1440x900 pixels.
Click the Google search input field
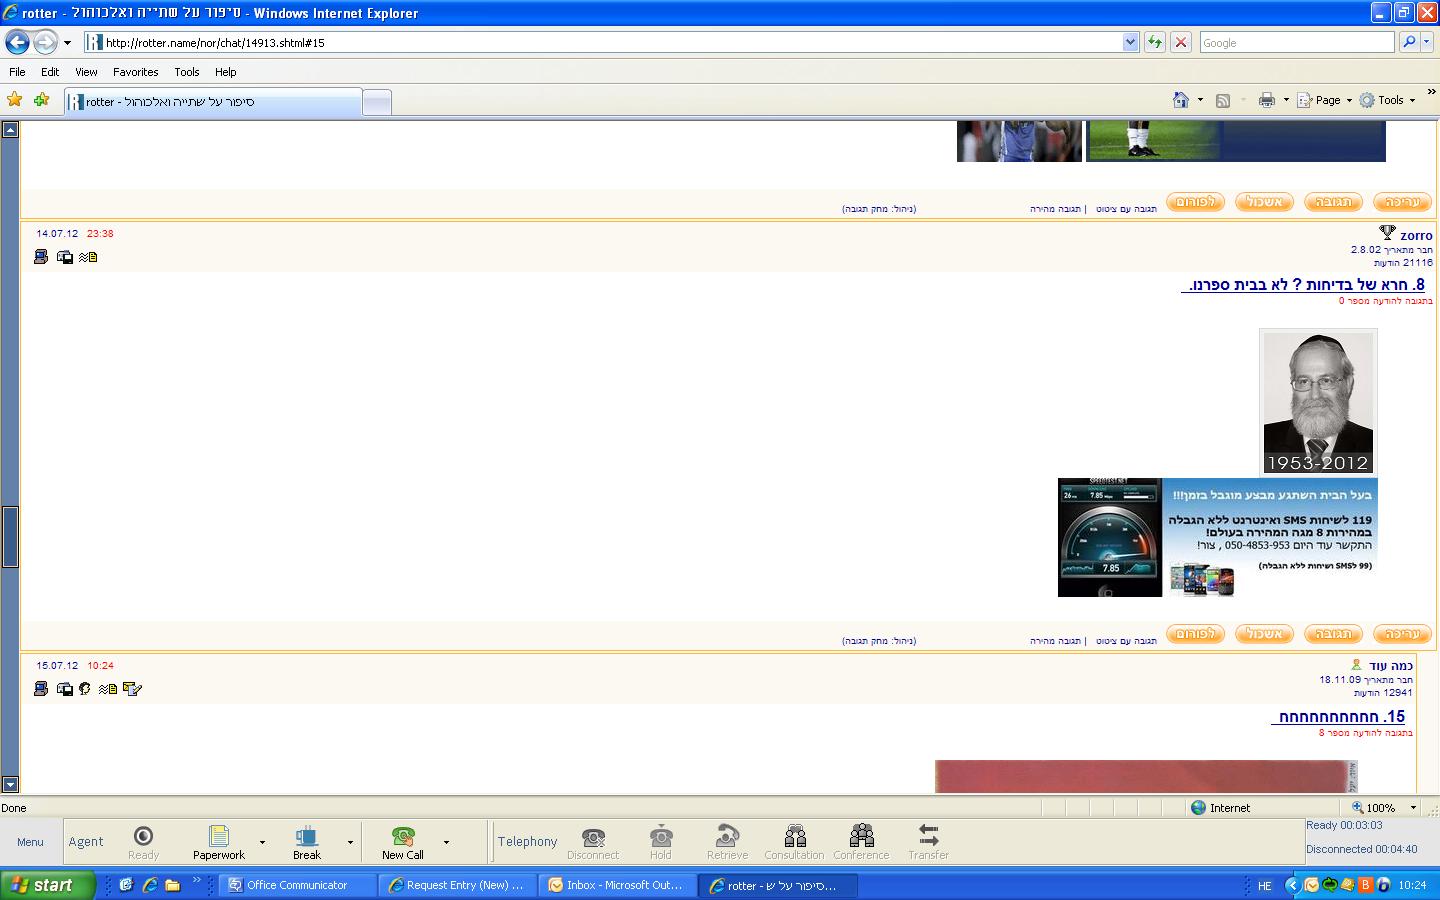[1295, 43]
